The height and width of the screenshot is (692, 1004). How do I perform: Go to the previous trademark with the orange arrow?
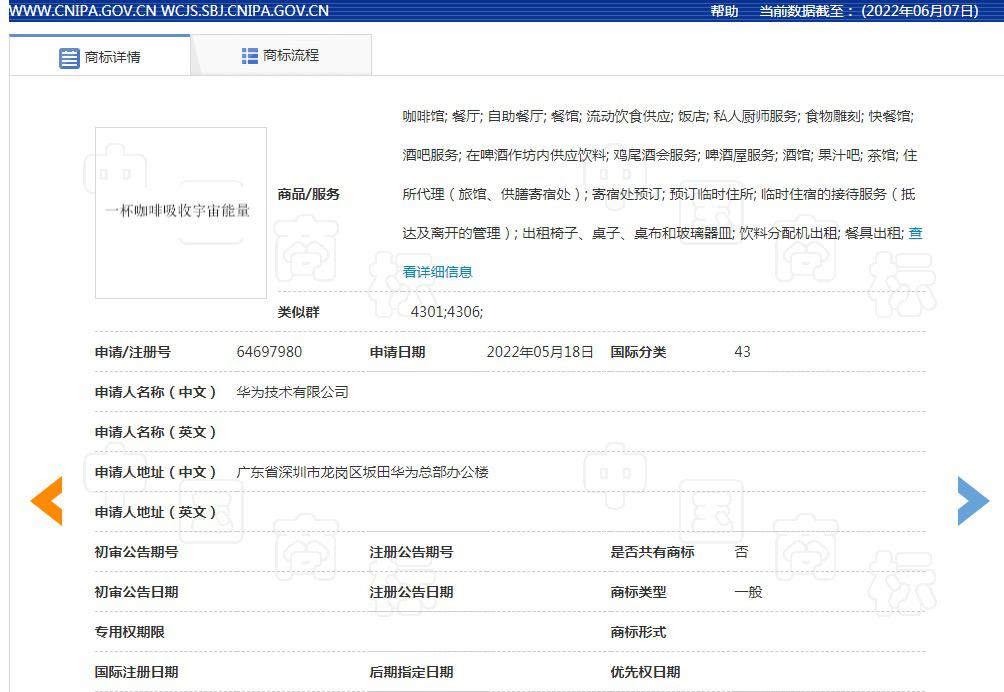point(47,501)
